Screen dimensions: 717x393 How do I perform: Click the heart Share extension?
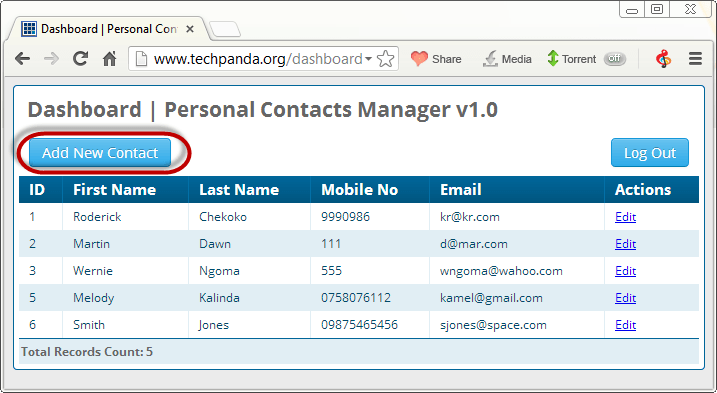click(x=436, y=59)
